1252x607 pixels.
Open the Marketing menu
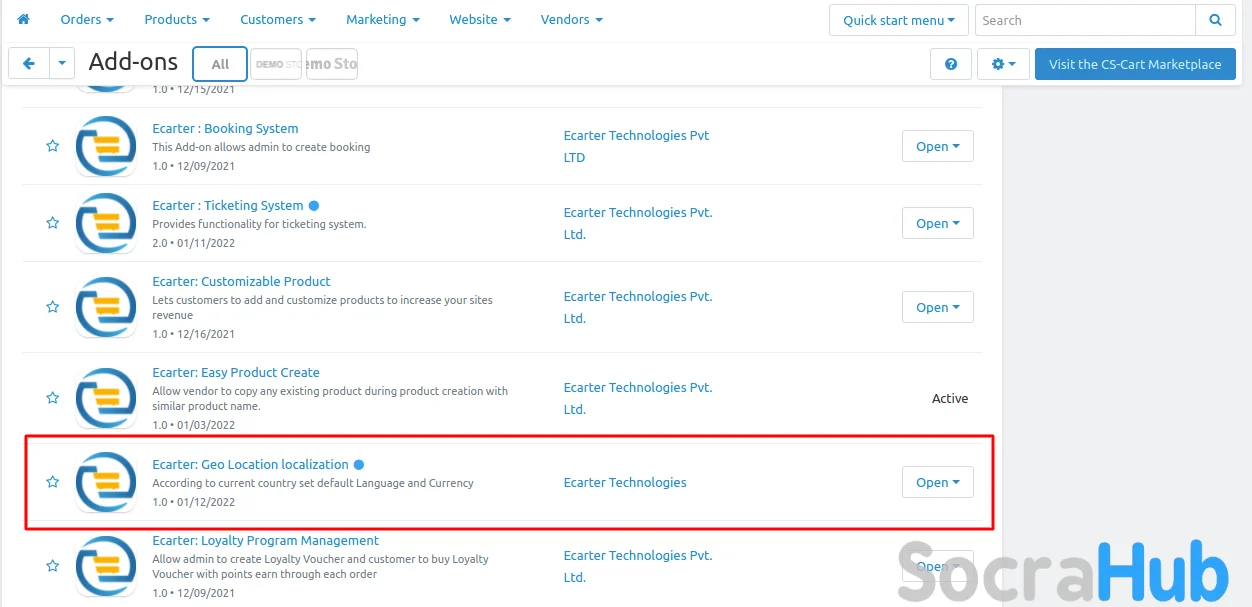[382, 19]
